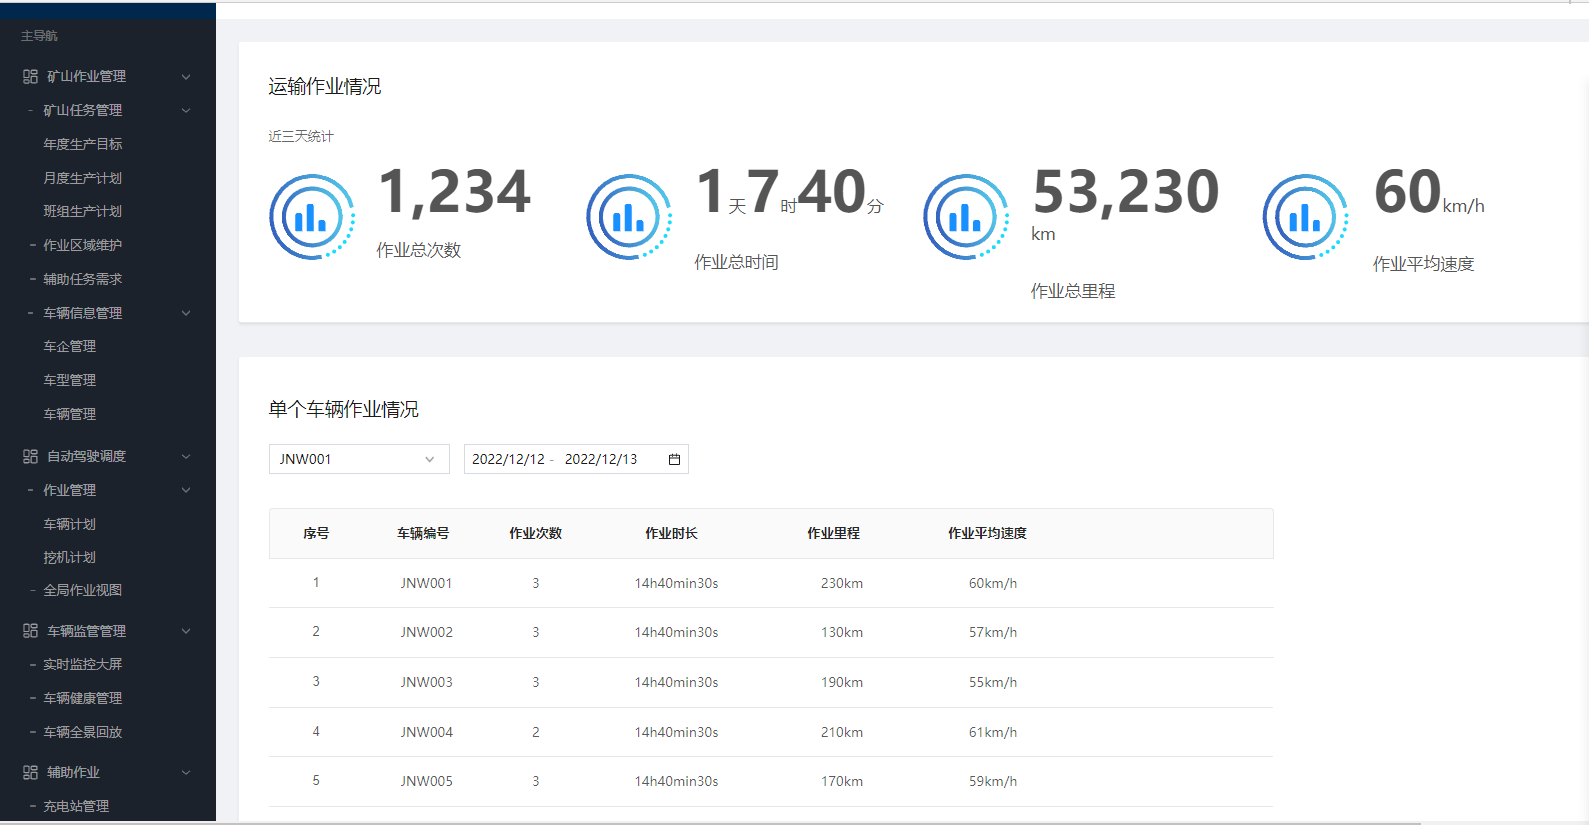
Task: Click start date 2022/12/12 field
Action: pyautogui.click(x=508, y=459)
